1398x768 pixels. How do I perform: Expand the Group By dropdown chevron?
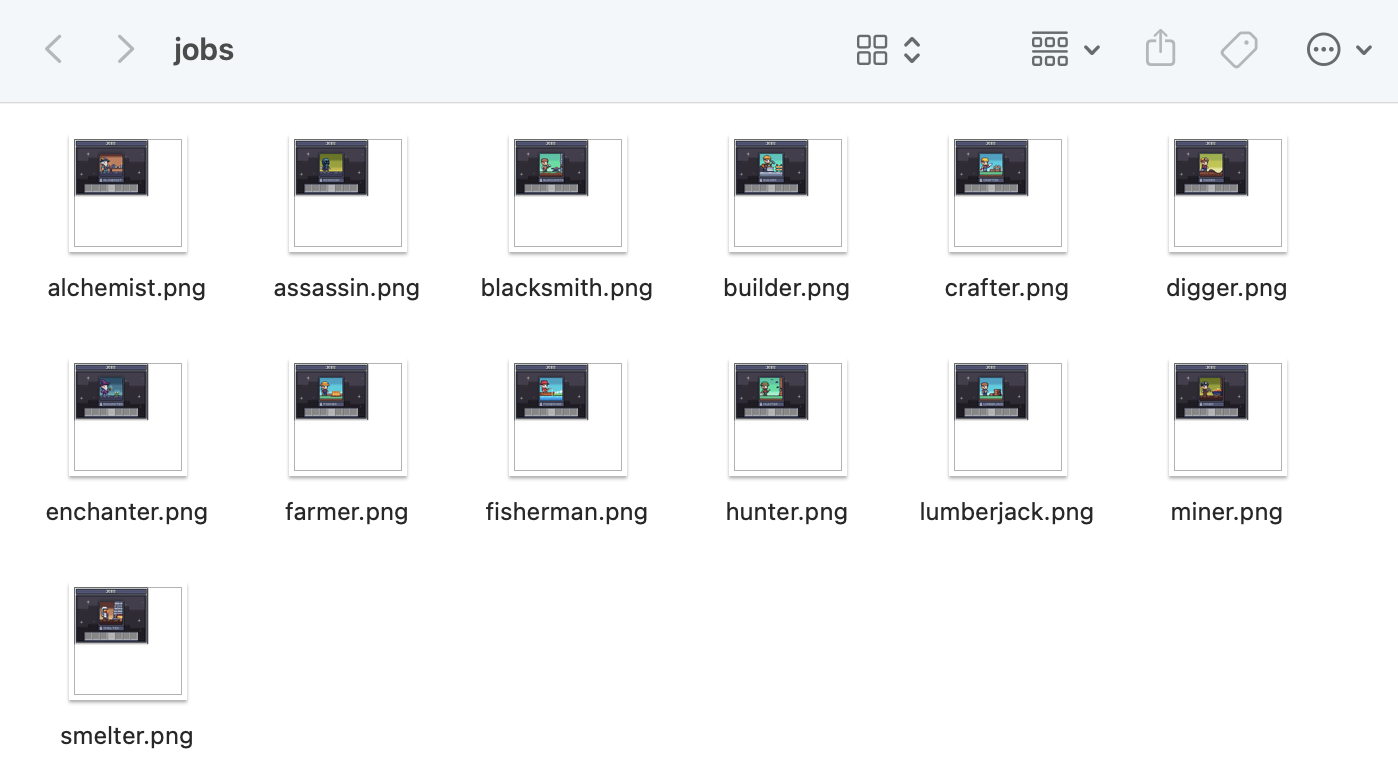(1092, 50)
